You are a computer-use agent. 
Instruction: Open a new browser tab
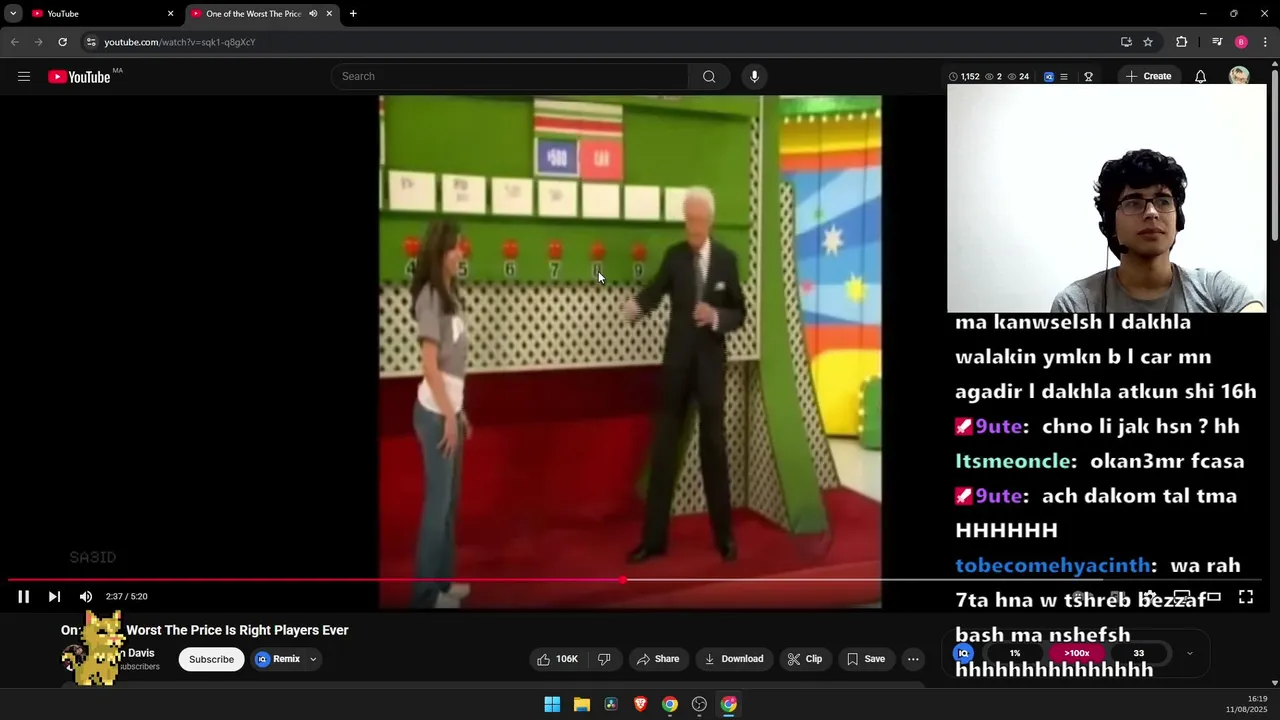(353, 14)
